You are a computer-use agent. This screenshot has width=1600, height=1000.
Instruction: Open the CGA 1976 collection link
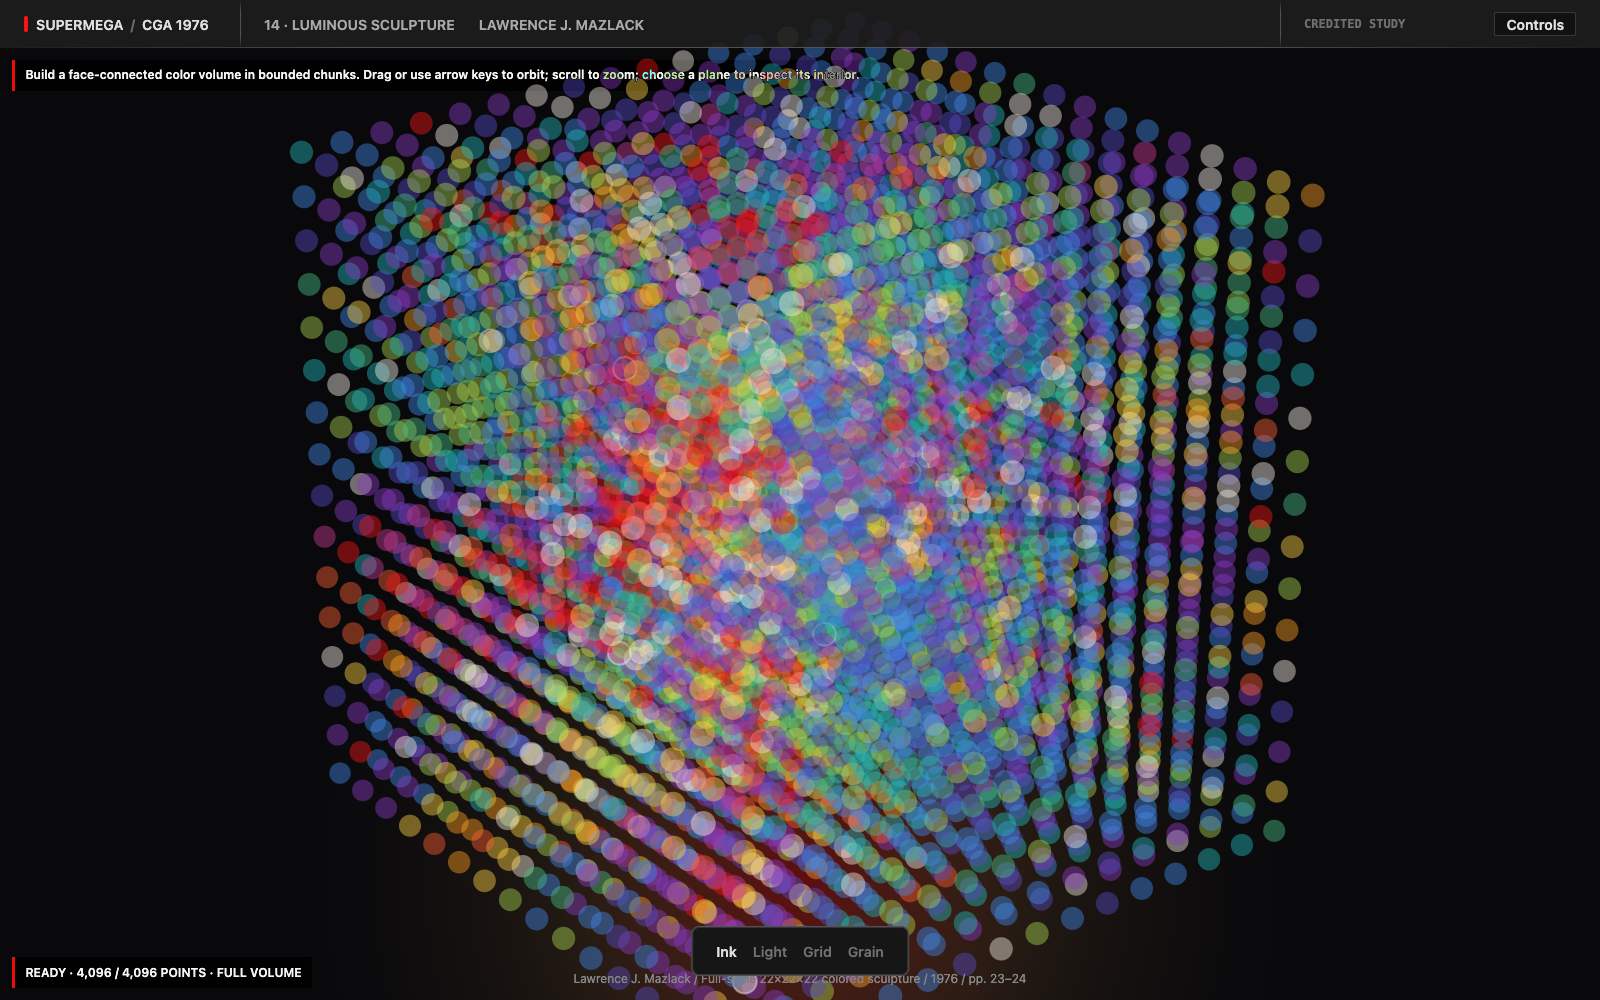point(175,25)
